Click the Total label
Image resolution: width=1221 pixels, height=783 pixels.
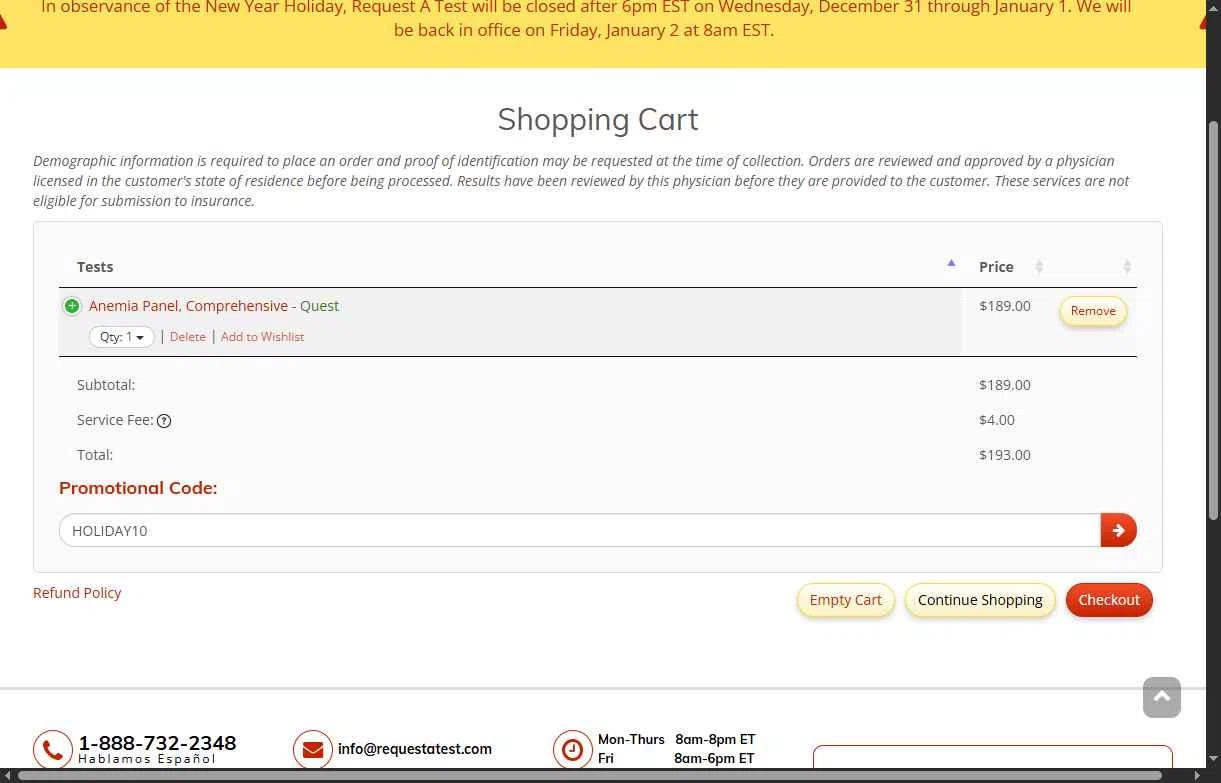(x=95, y=455)
